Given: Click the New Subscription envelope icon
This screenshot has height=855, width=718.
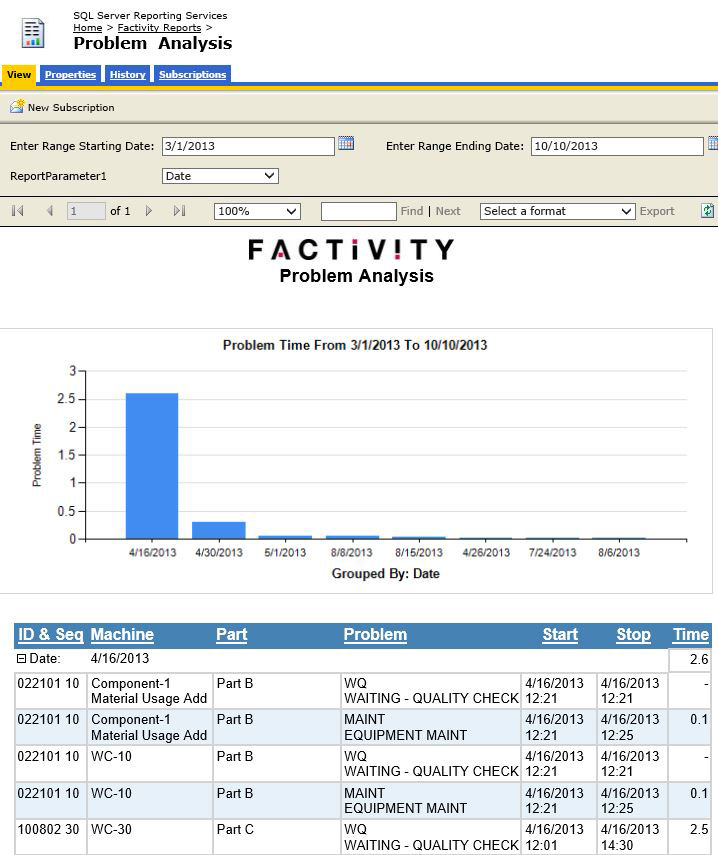Looking at the screenshot, I should pos(17,106).
